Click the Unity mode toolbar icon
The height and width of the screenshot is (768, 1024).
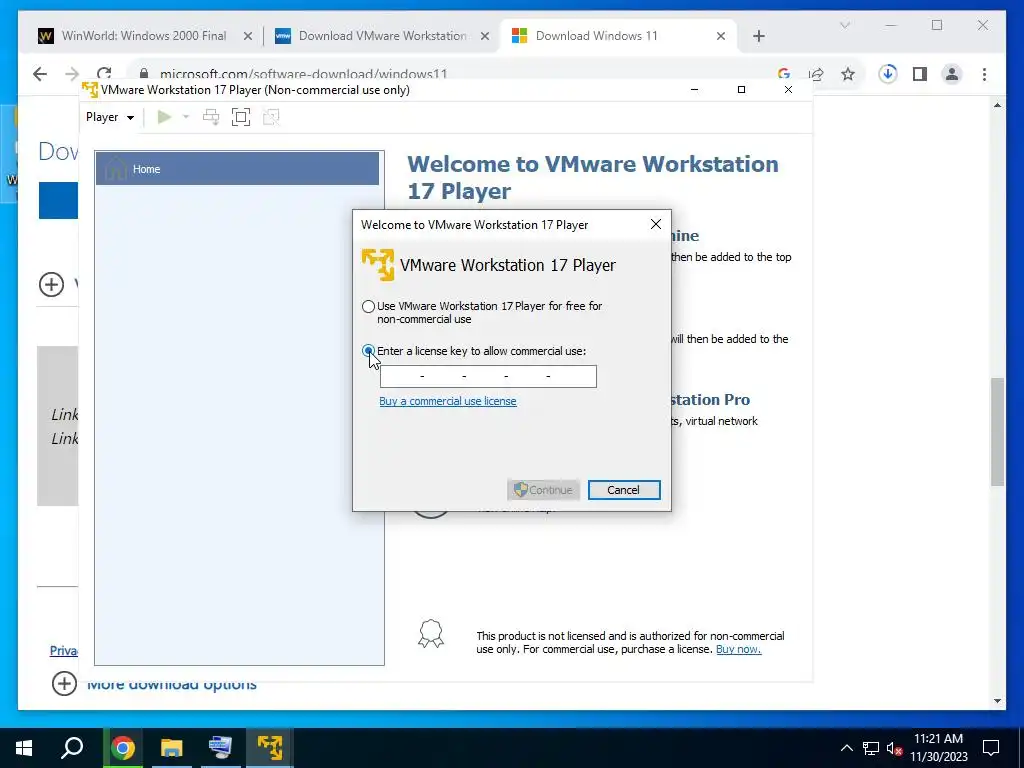pyautogui.click(x=271, y=117)
